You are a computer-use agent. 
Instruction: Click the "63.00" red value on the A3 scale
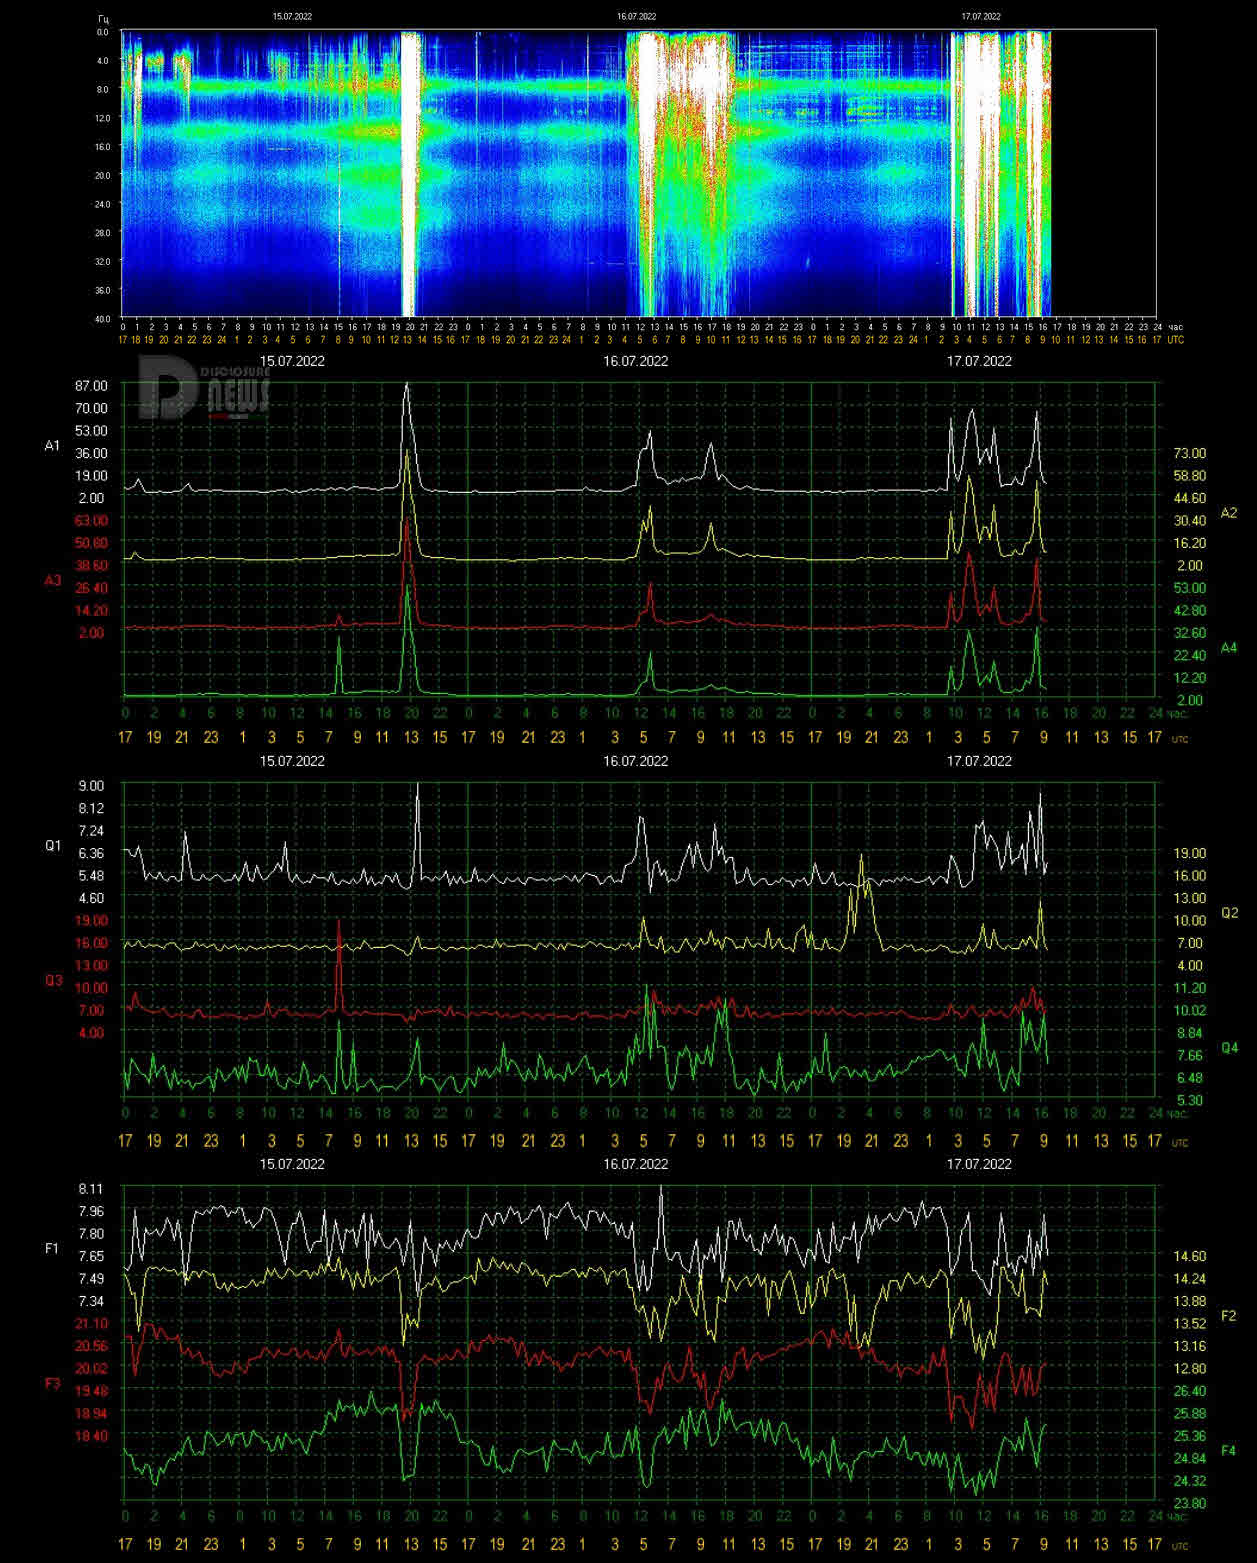[x=91, y=520]
